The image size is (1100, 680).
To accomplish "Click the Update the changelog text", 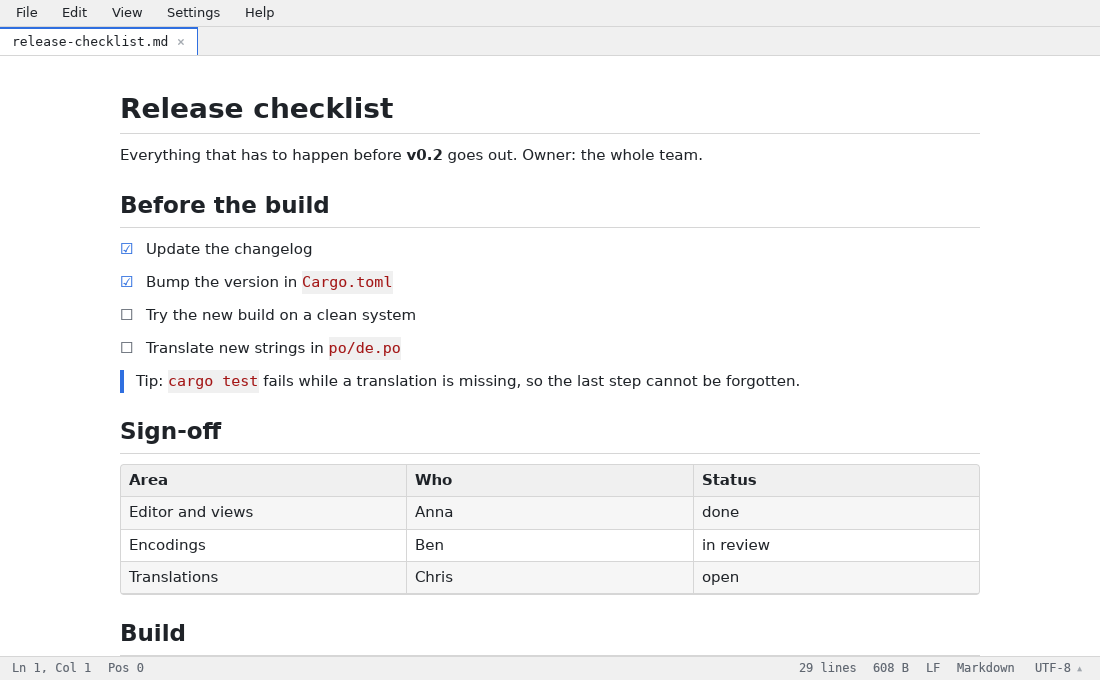I will (x=229, y=249).
